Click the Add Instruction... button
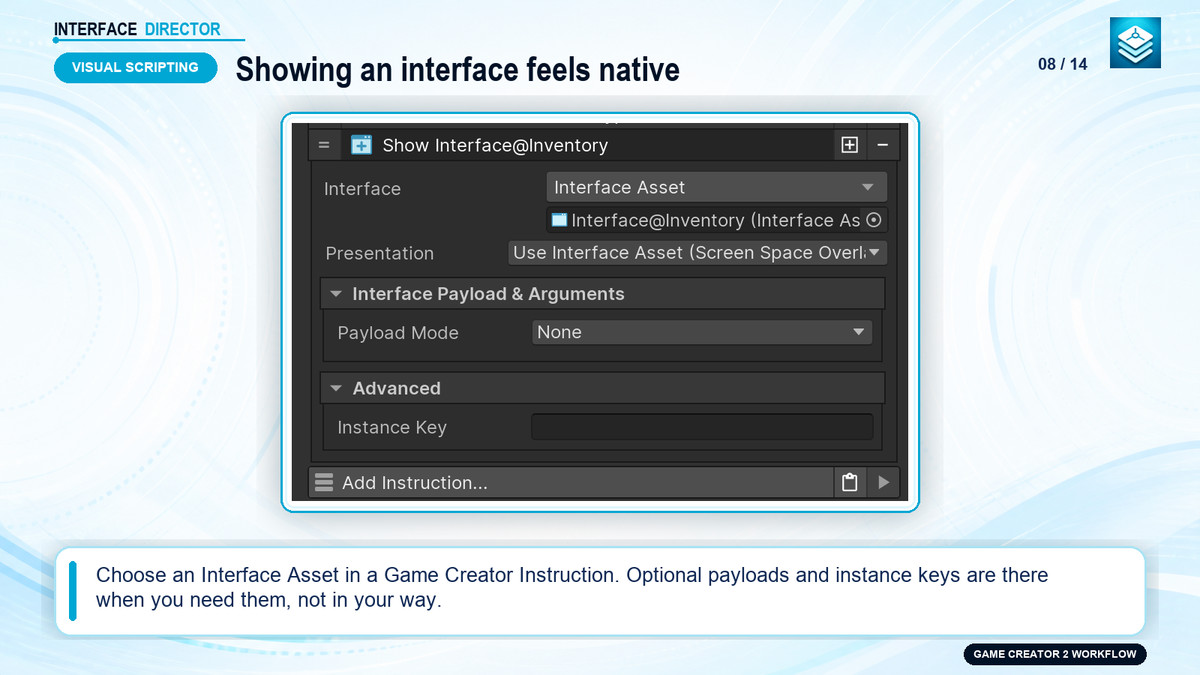The width and height of the screenshot is (1200, 675). click(x=572, y=483)
